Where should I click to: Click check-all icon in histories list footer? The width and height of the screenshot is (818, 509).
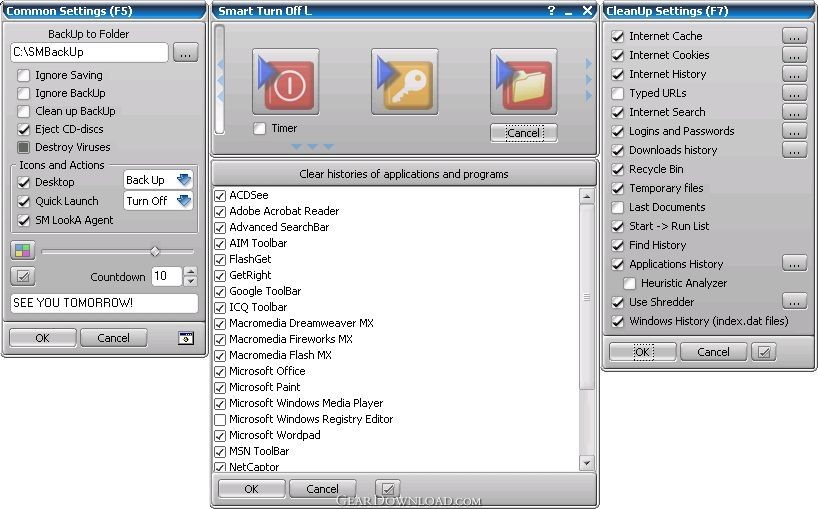(x=388, y=489)
